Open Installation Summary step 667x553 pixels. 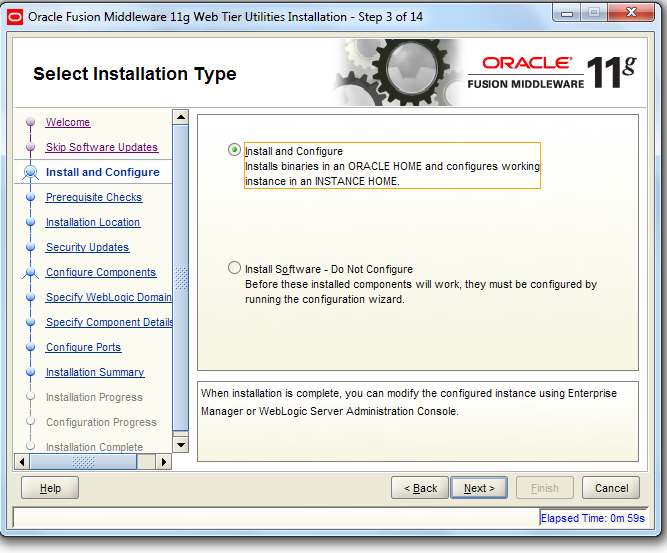(95, 372)
